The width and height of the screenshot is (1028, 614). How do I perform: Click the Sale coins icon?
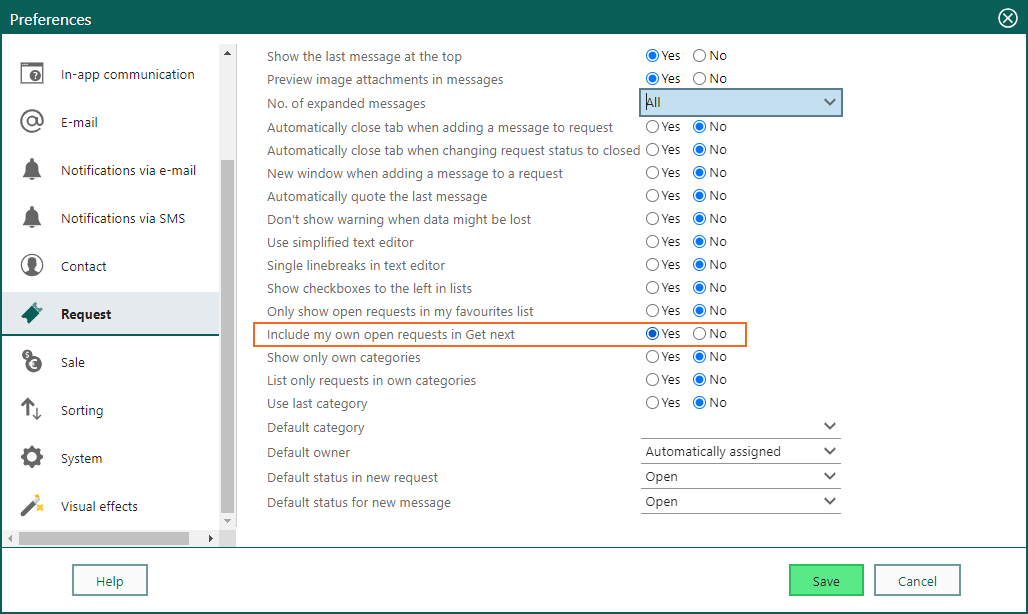coord(31,361)
